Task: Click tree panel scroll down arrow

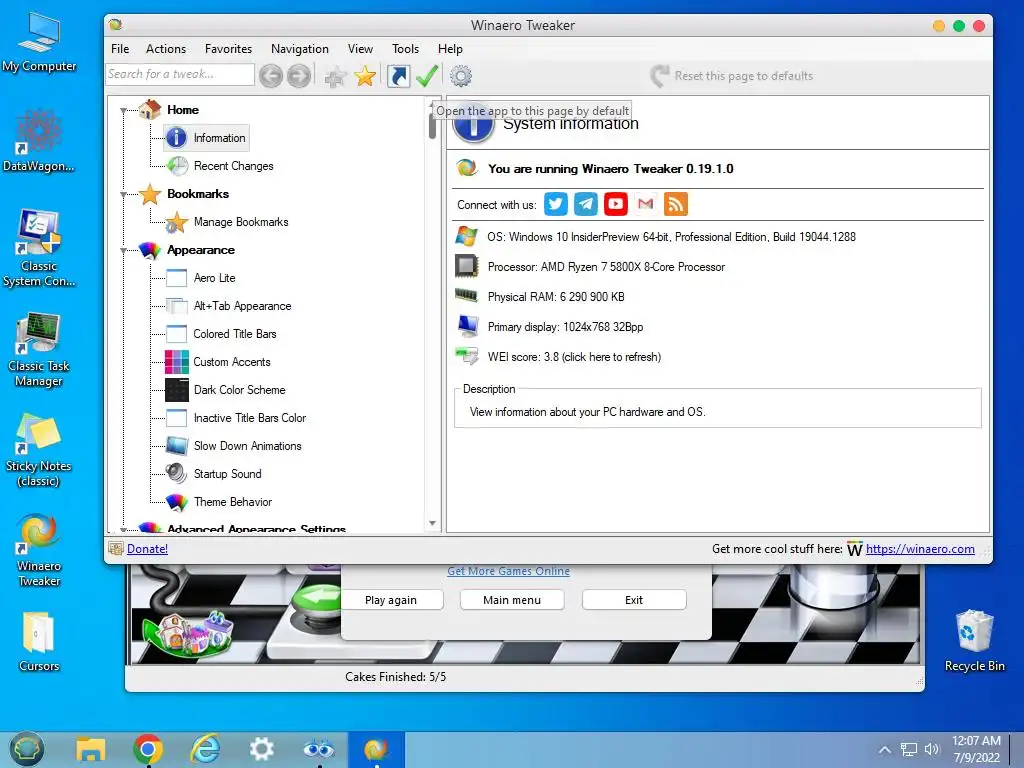Action: (432, 524)
